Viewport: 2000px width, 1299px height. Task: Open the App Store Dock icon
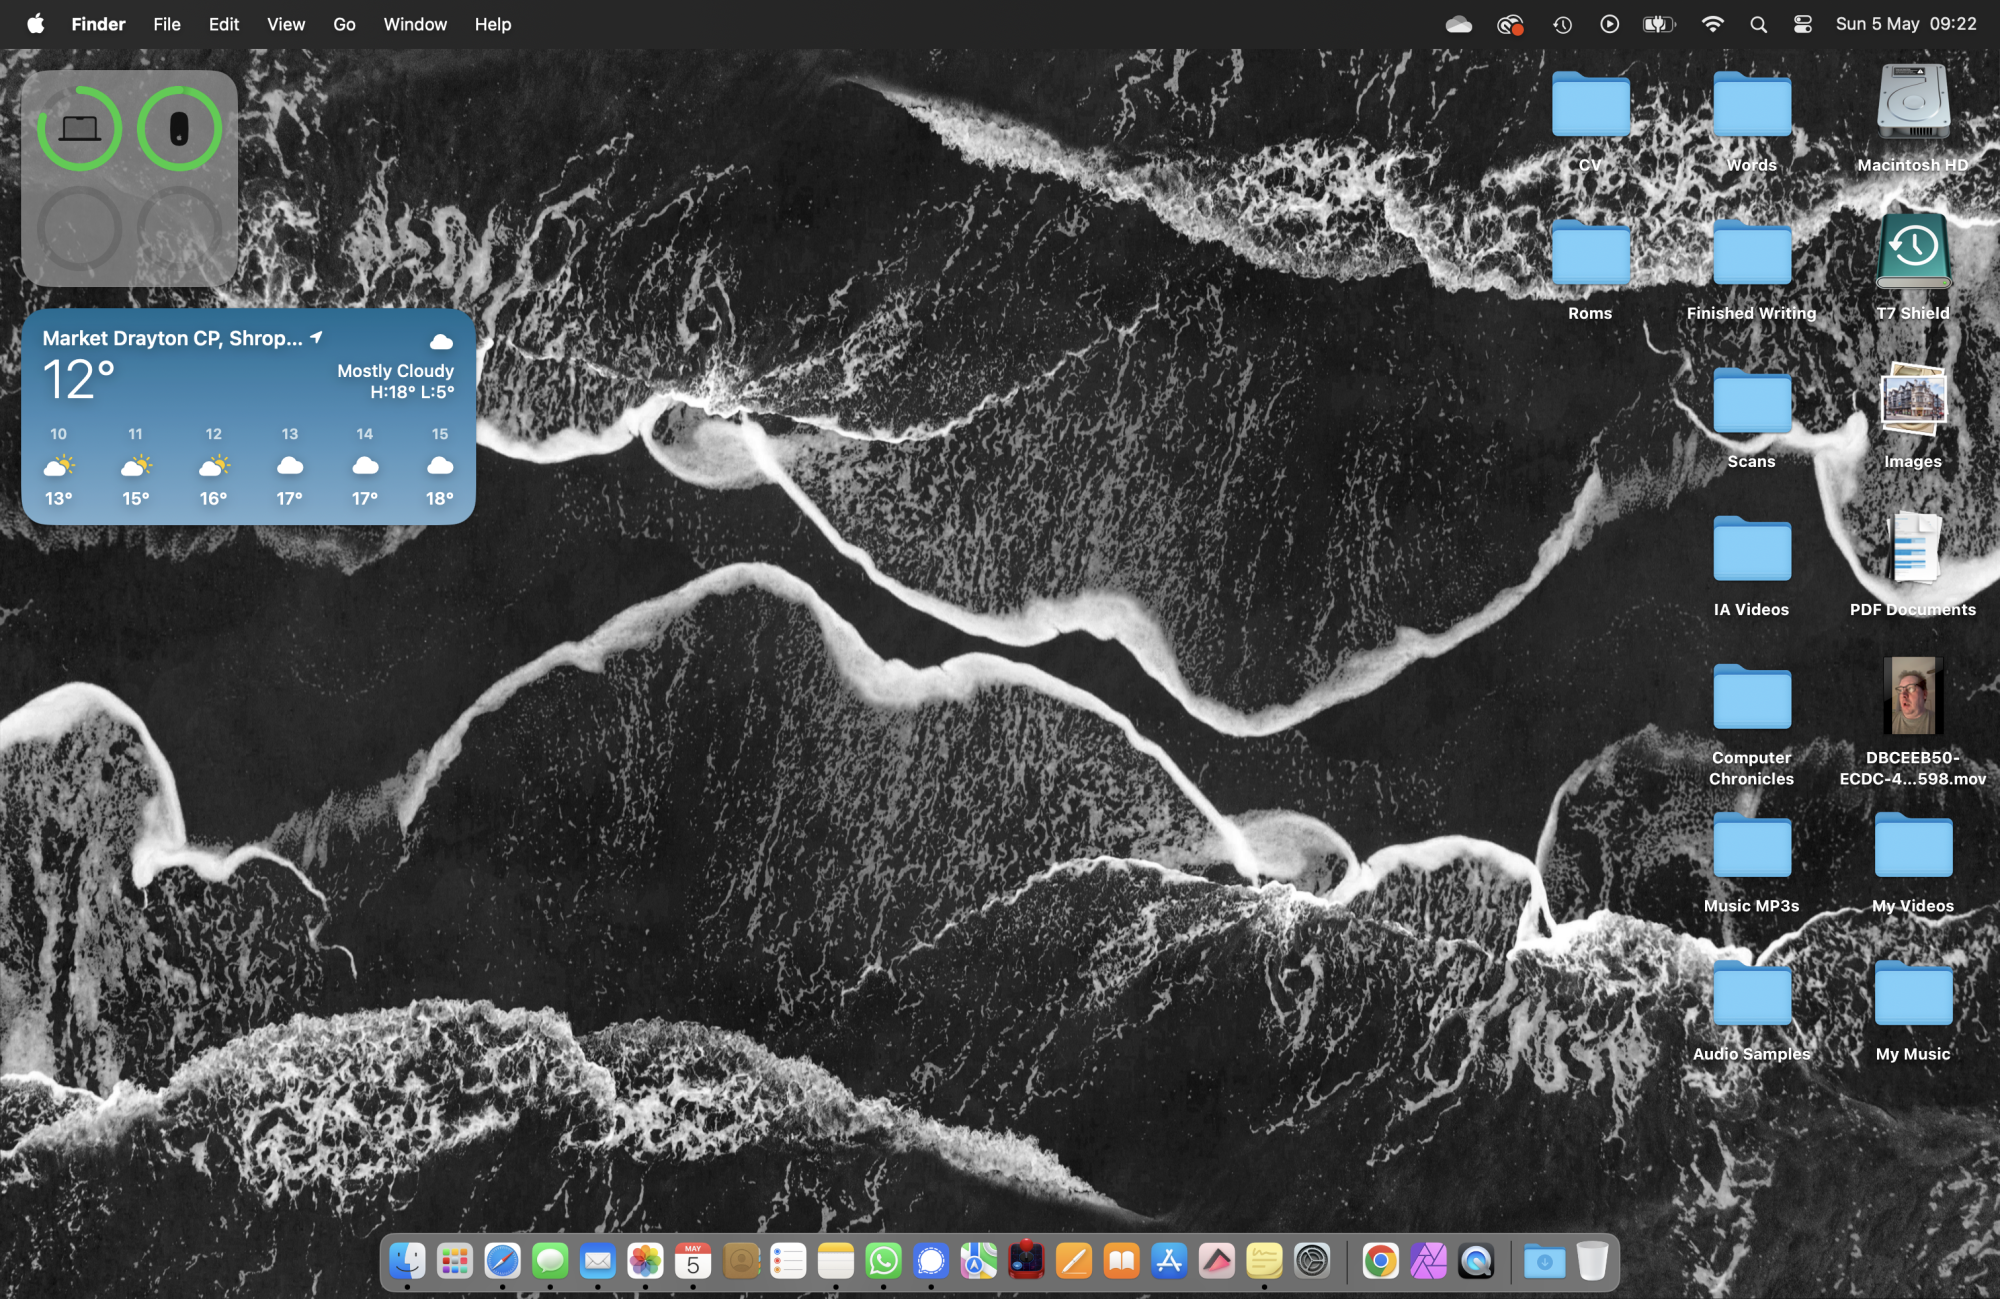coord(1169,1261)
